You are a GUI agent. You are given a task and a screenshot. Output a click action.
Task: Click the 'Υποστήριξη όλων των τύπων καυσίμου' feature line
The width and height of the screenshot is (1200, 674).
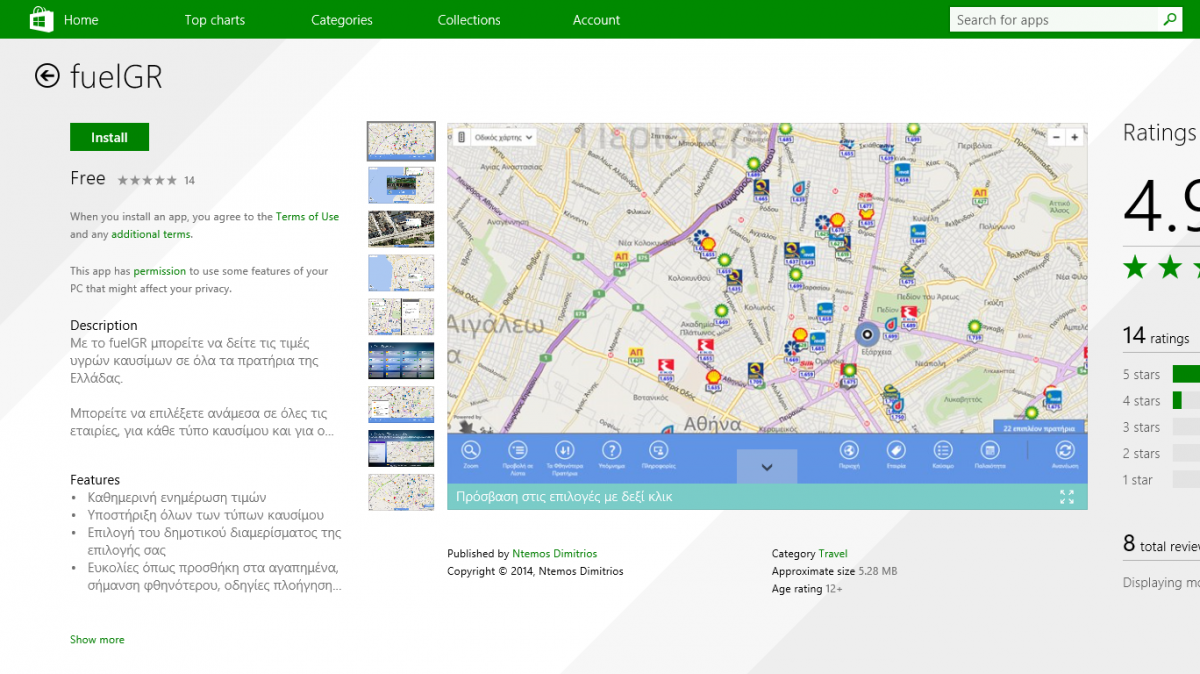click(206, 515)
